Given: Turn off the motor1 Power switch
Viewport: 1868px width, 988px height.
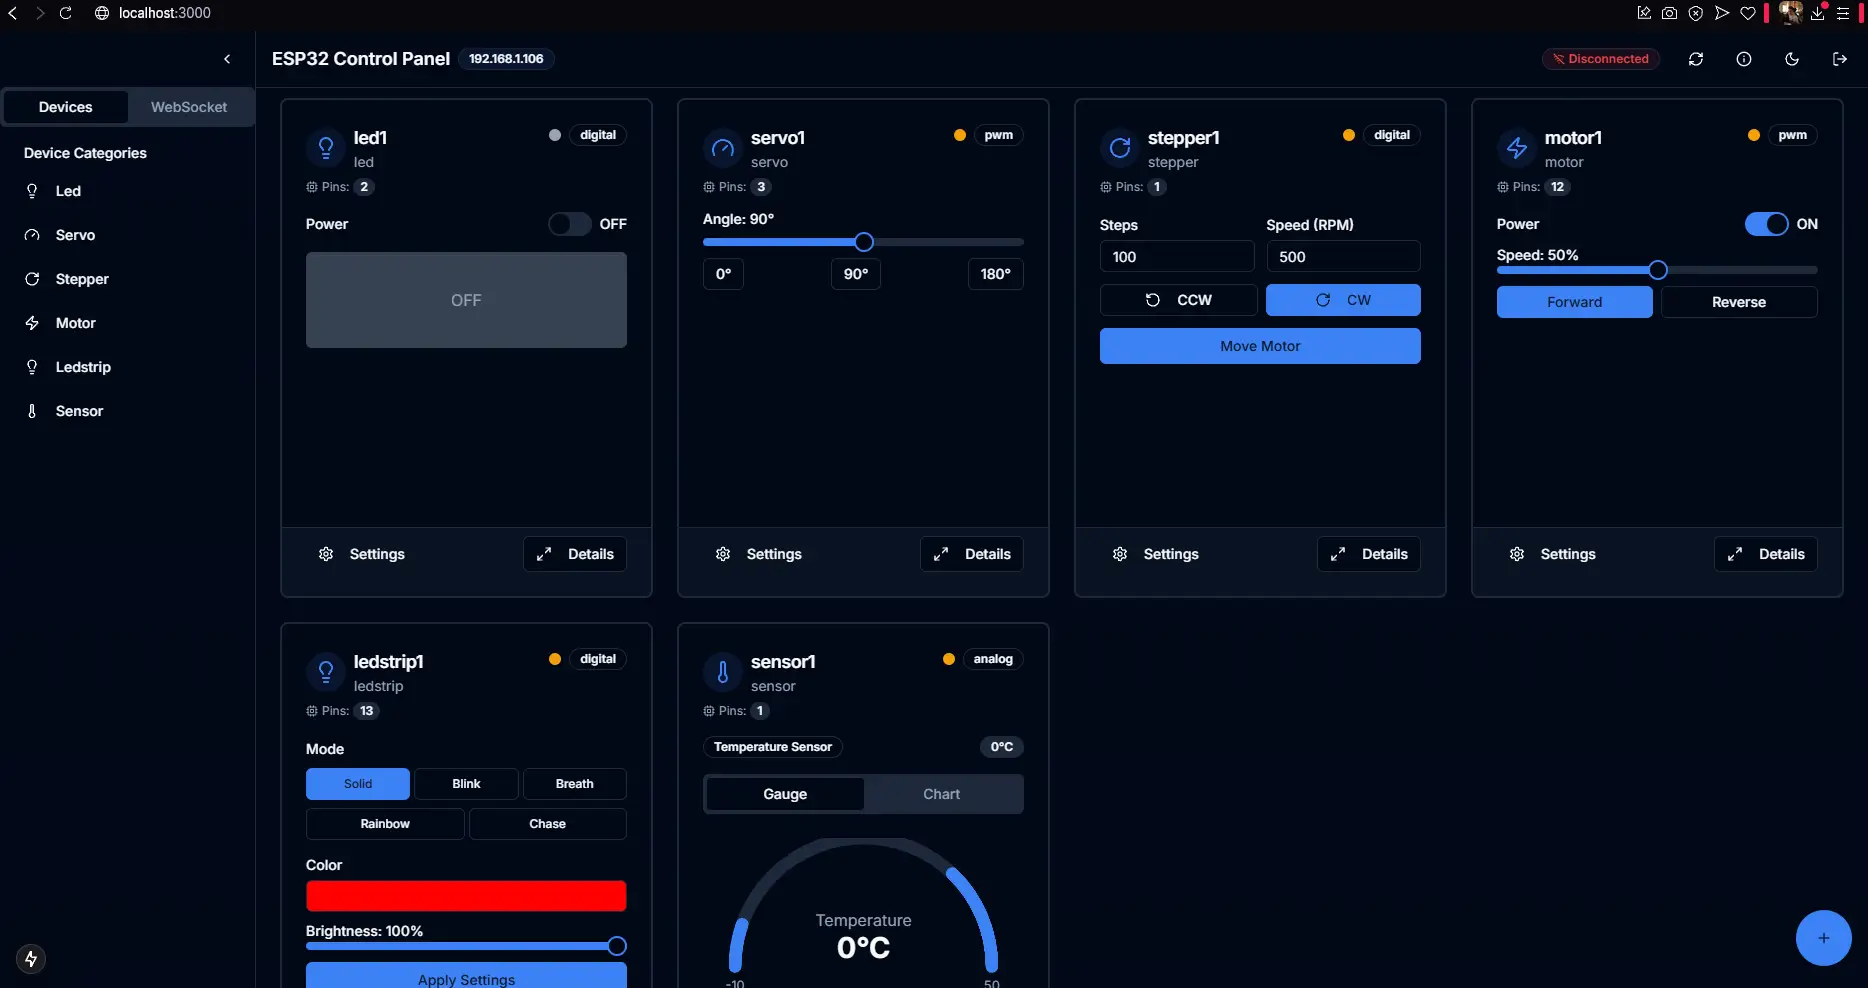Looking at the screenshot, I should click(1766, 224).
